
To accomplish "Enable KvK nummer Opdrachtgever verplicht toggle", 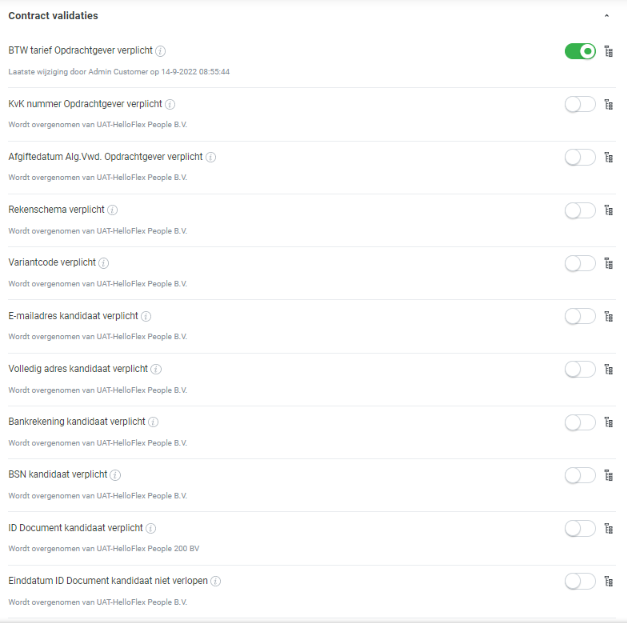I will coord(580,104).
